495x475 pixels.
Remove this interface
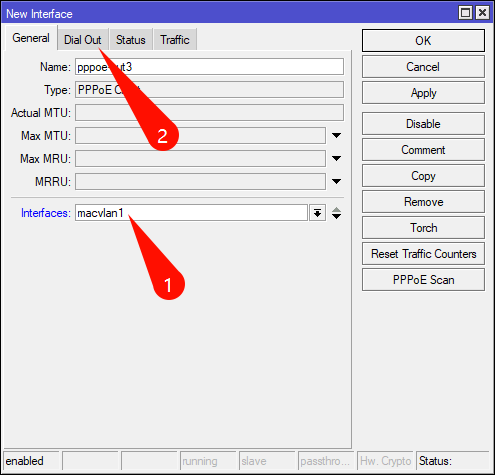[423, 202]
